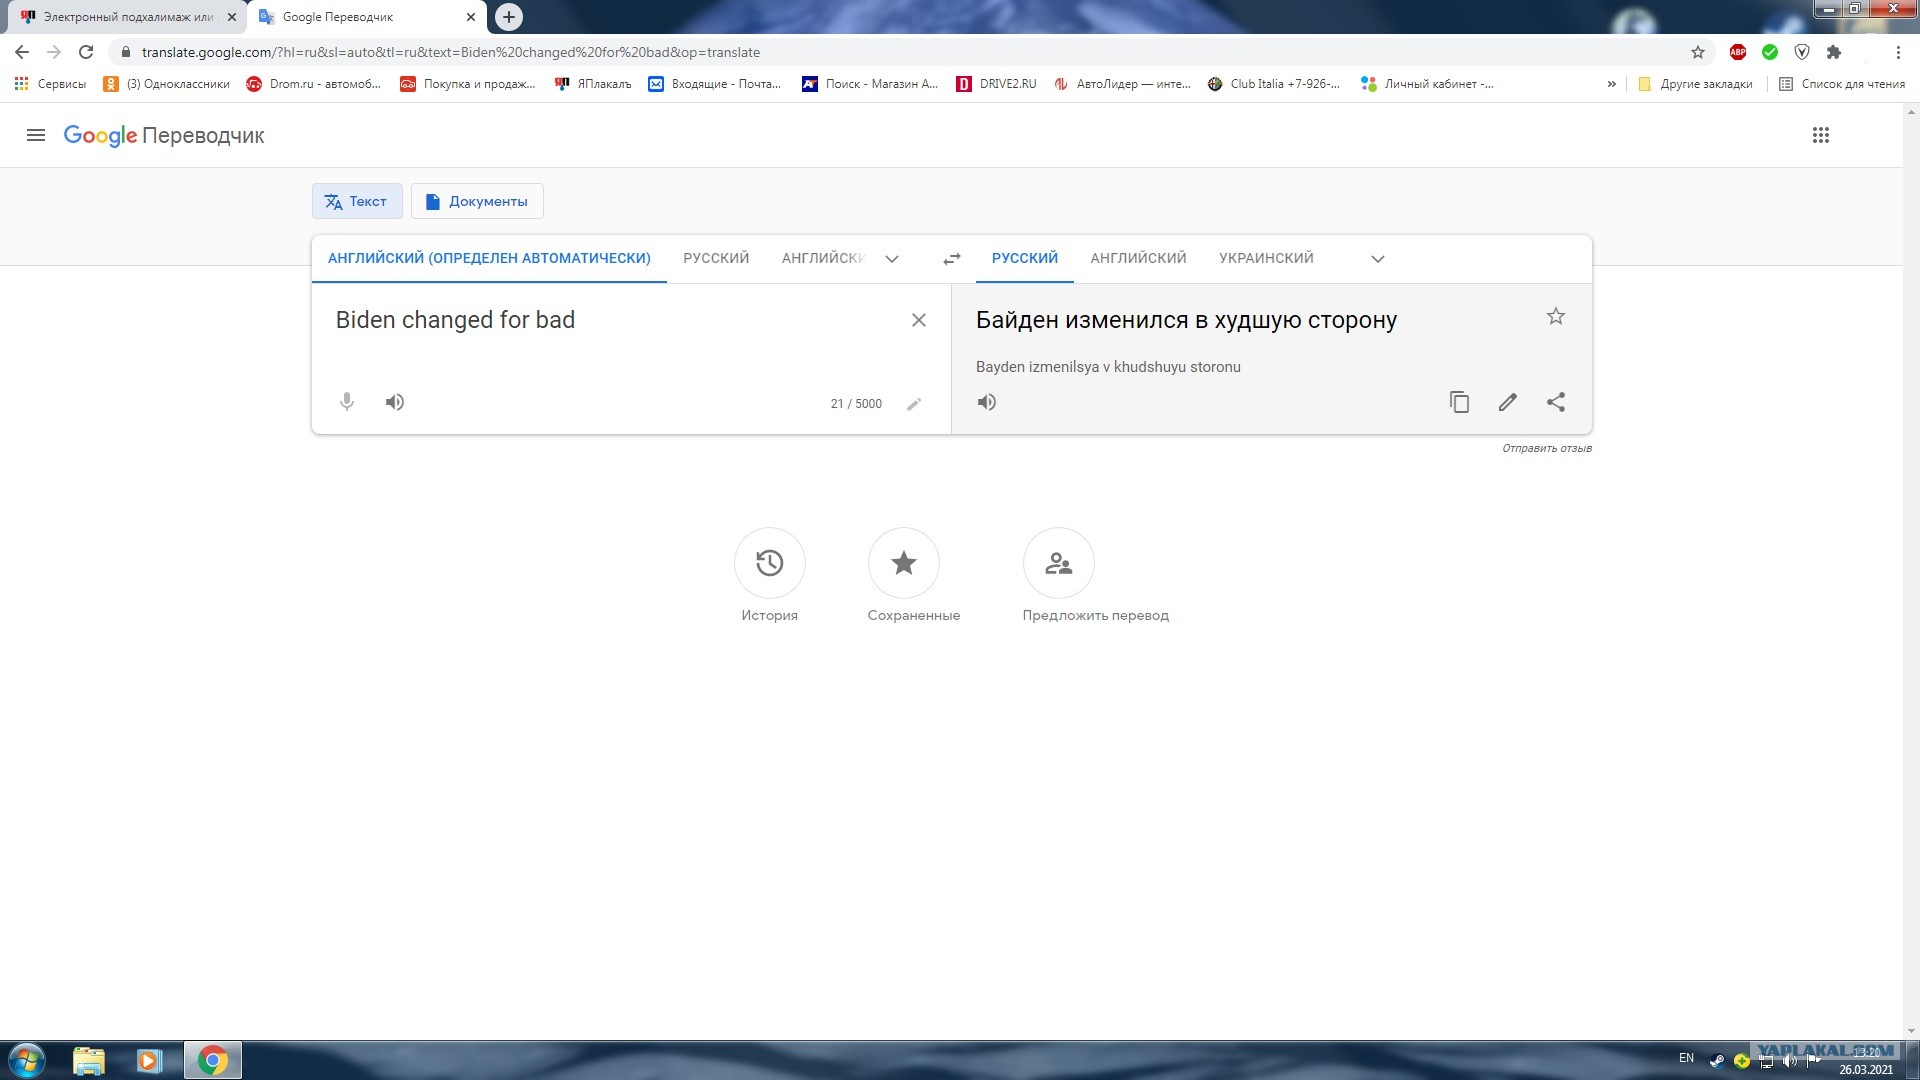
Task: Suggest an edit to the translation
Action: (1508, 402)
